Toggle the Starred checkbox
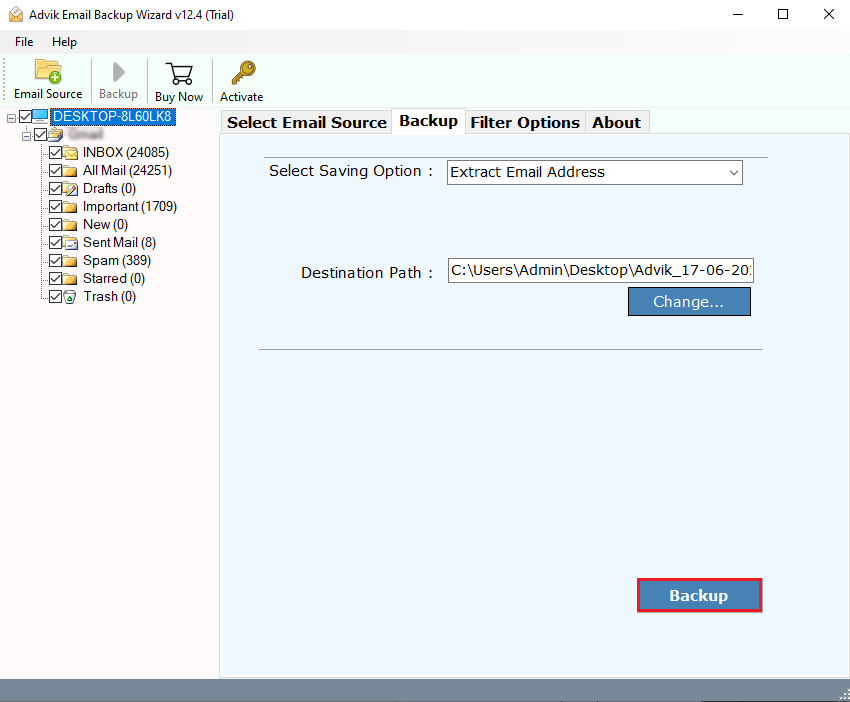Screen dimensions: 850x702 pos(55,279)
